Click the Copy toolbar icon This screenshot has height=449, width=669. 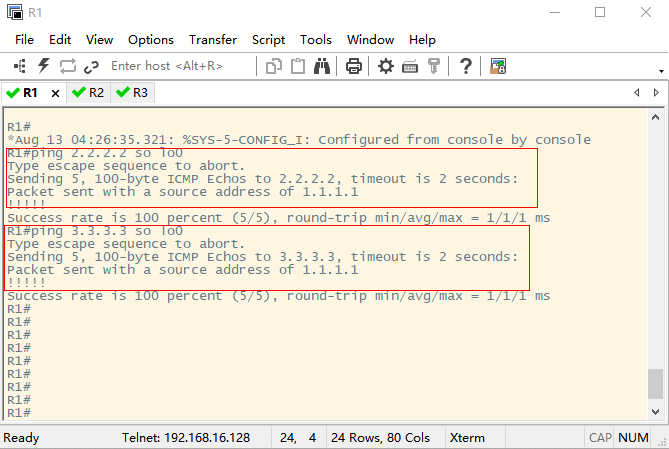click(273, 67)
